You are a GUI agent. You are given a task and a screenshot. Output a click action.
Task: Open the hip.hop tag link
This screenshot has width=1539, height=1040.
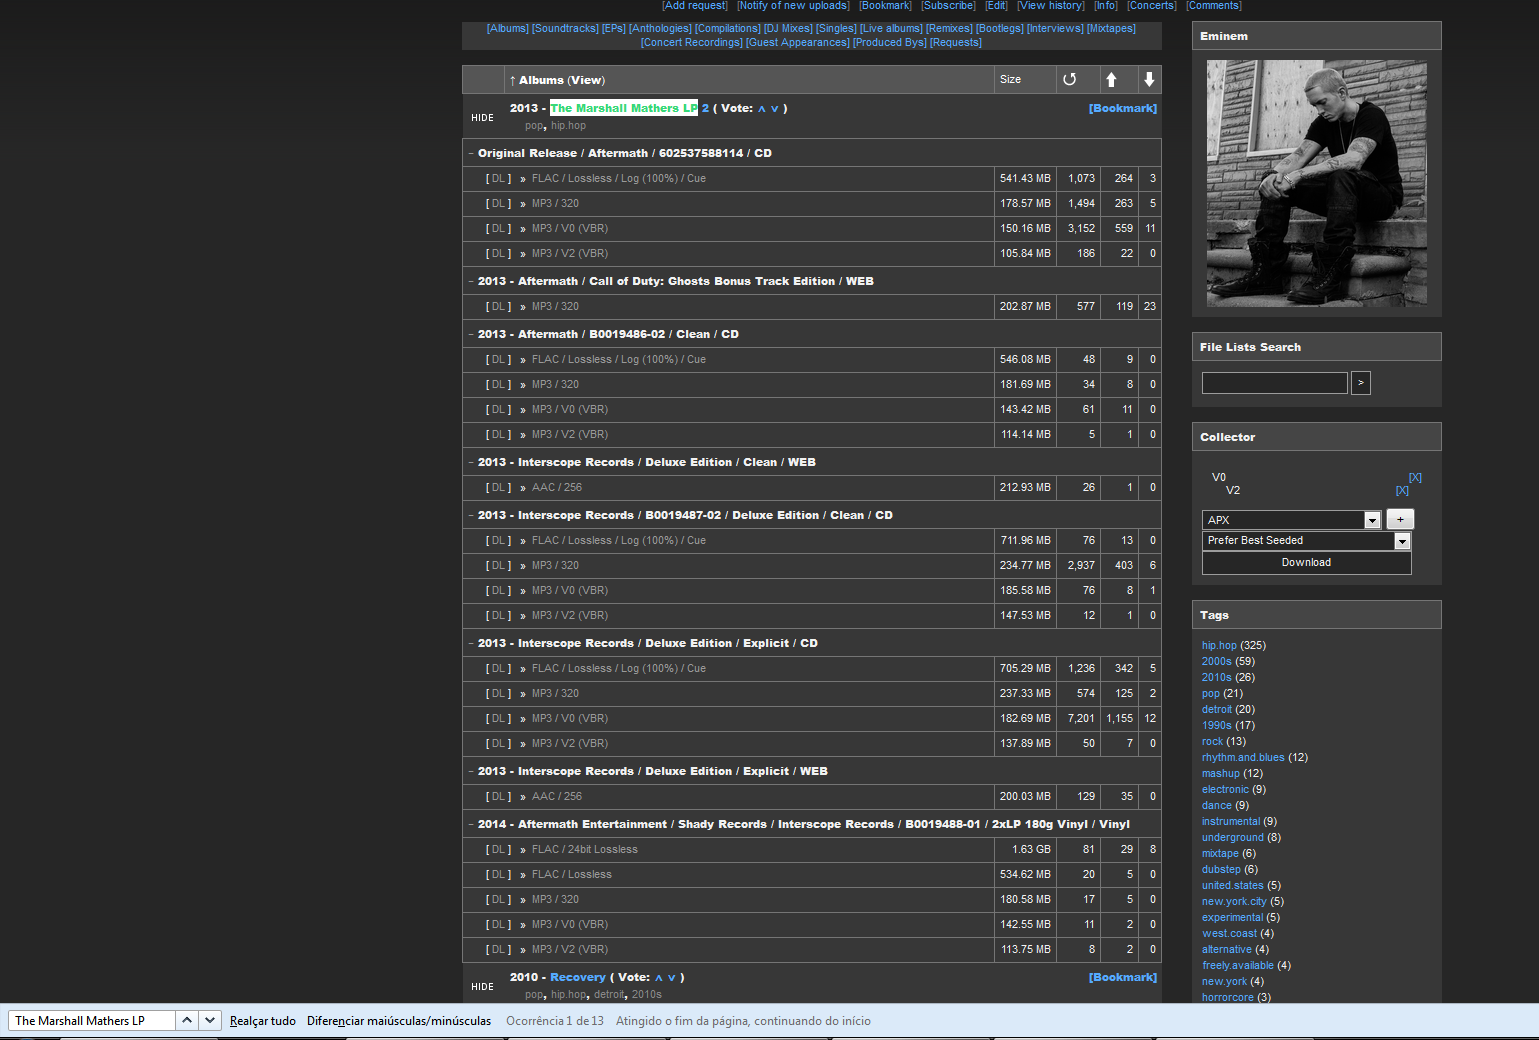click(1219, 645)
